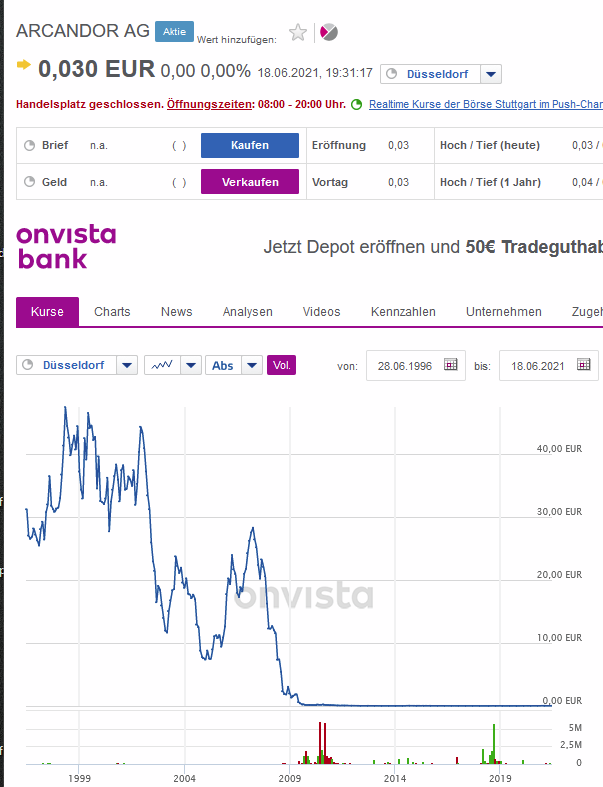Image resolution: width=603 pixels, height=787 pixels.
Task: Click the blue Aktie badge
Action: (174, 32)
